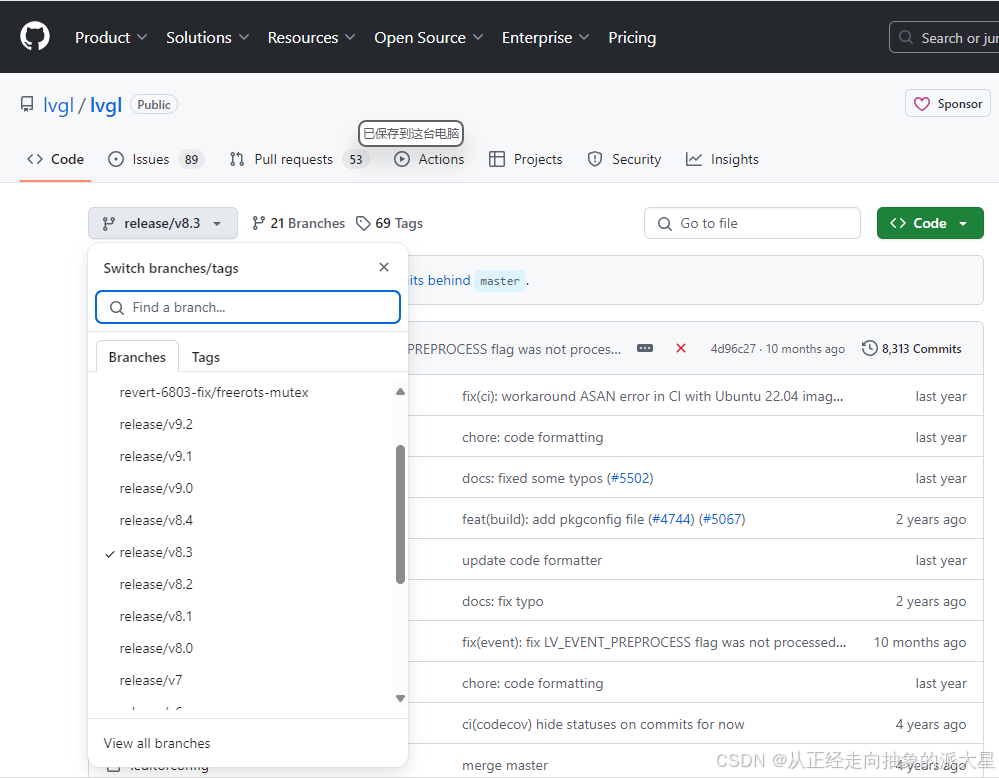
Task: Expand the Solutions menu
Action: 207,38
